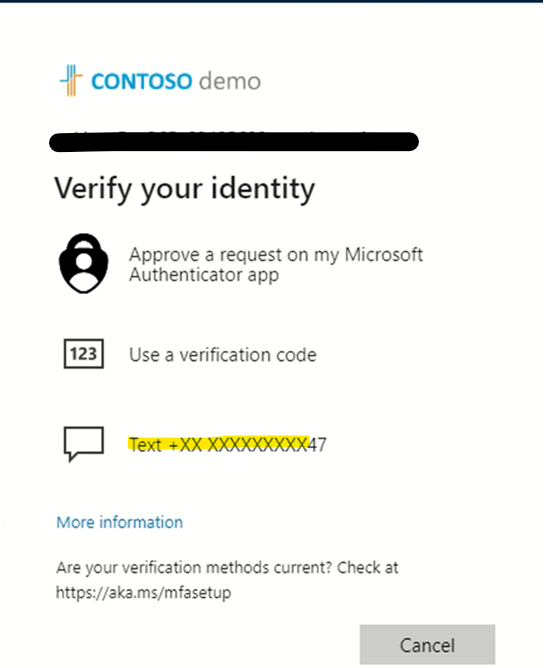Click the 'Are your verification methods current?' text

click(x=194, y=568)
